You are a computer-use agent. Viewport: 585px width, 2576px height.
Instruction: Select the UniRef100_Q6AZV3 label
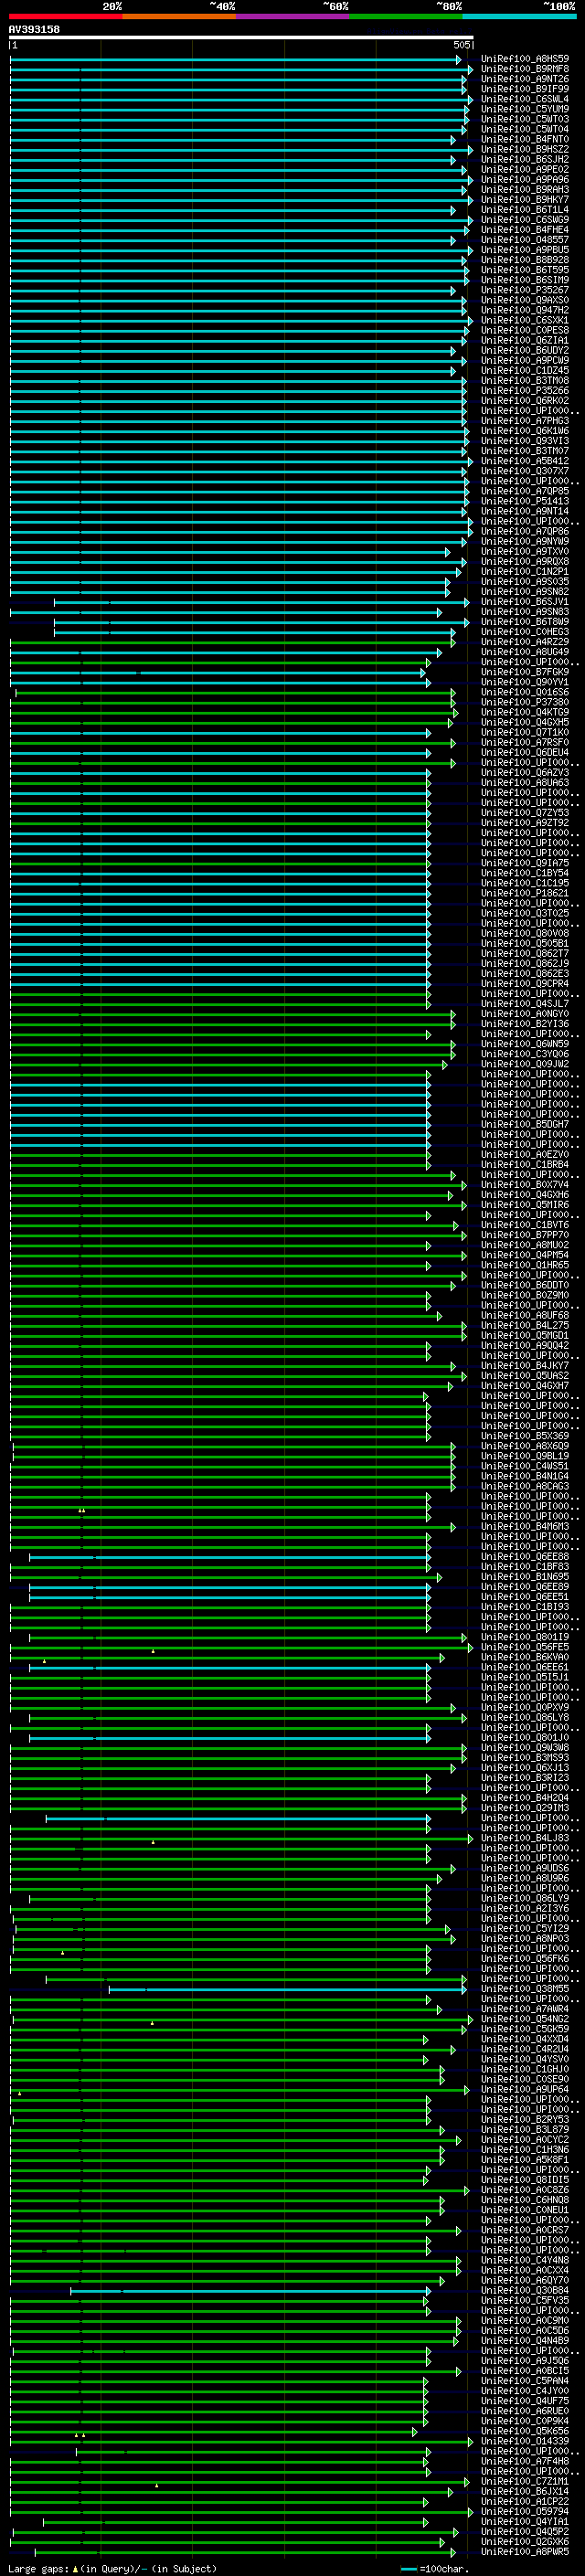(525, 773)
